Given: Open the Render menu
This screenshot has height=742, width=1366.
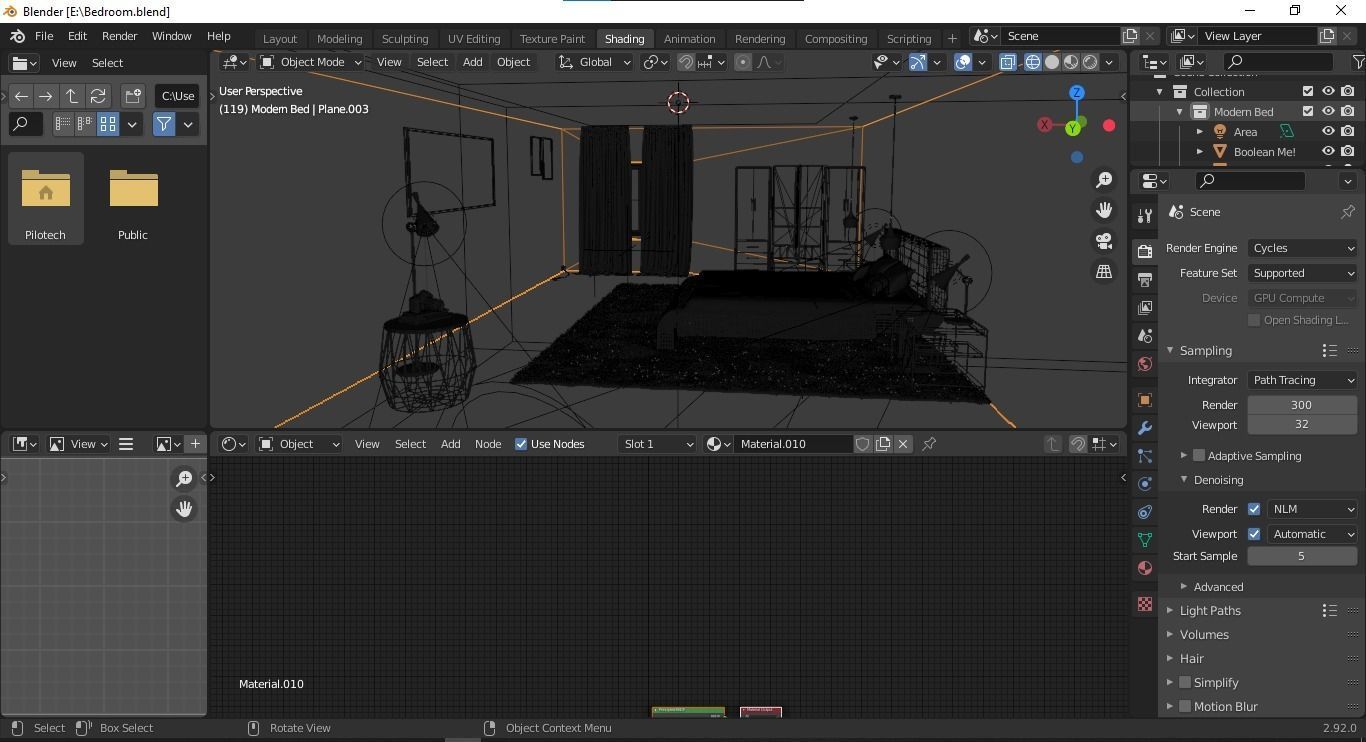Looking at the screenshot, I should click(x=119, y=36).
